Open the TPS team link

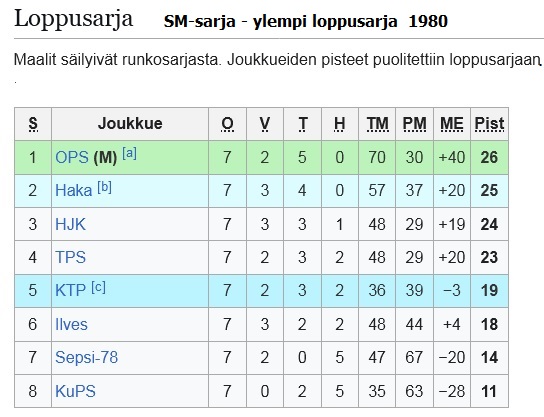click(x=70, y=257)
